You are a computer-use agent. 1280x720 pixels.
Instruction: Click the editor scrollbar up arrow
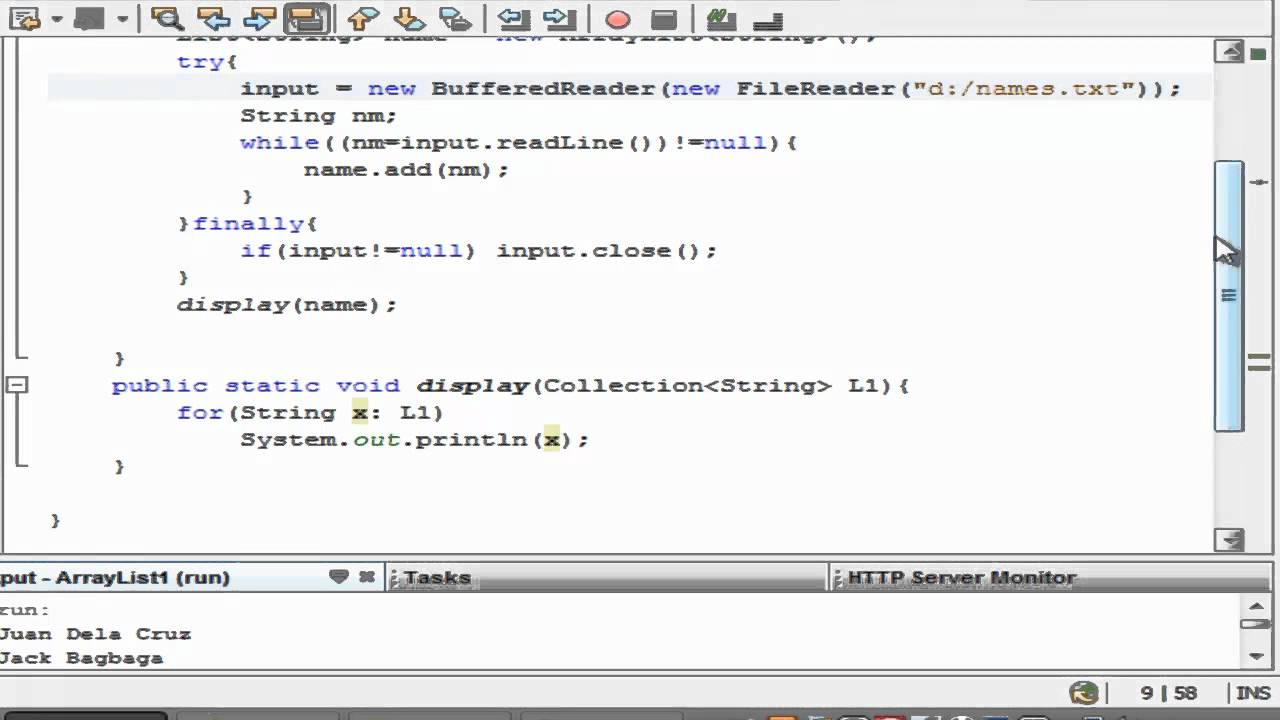[1229, 52]
